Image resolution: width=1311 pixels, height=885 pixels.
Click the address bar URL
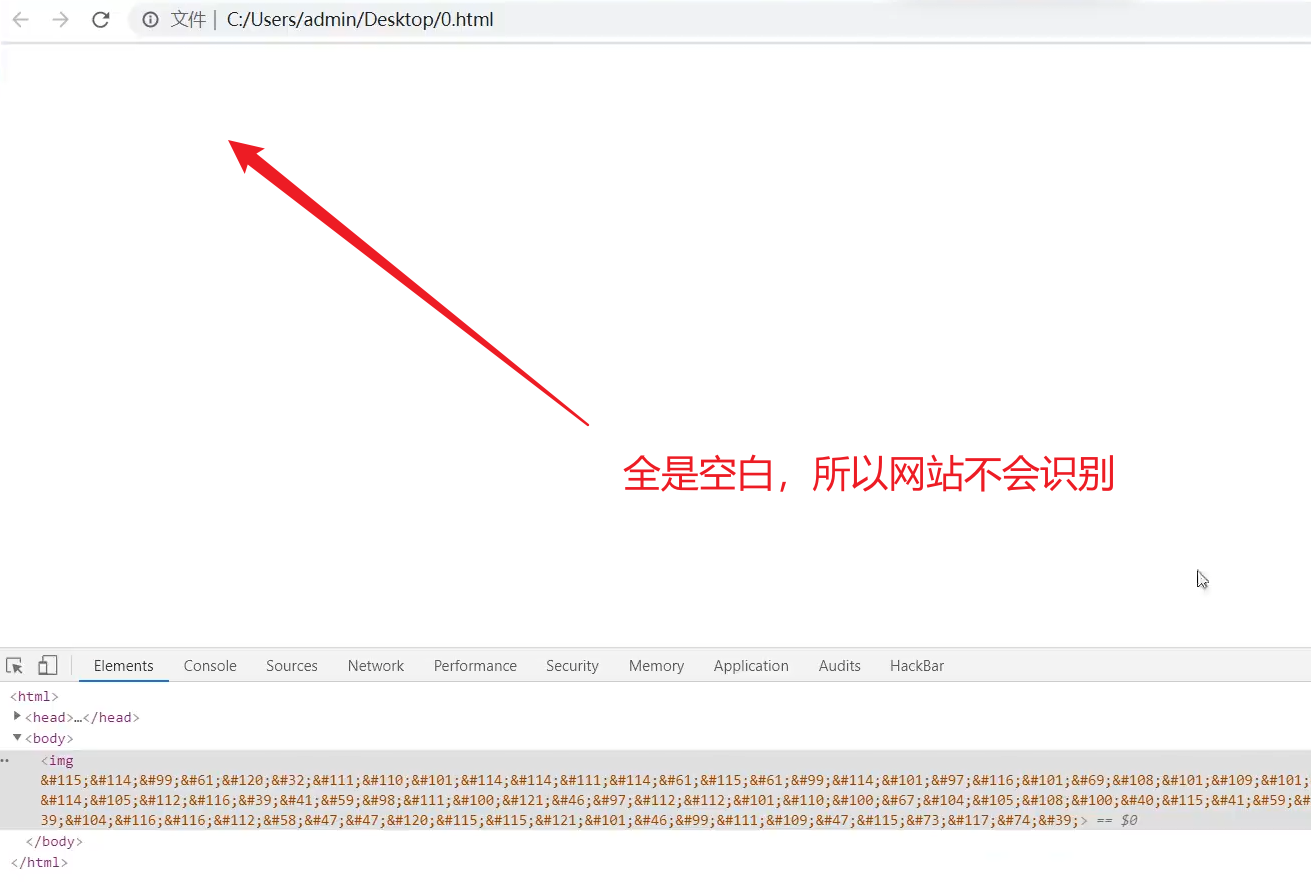(360, 20)
